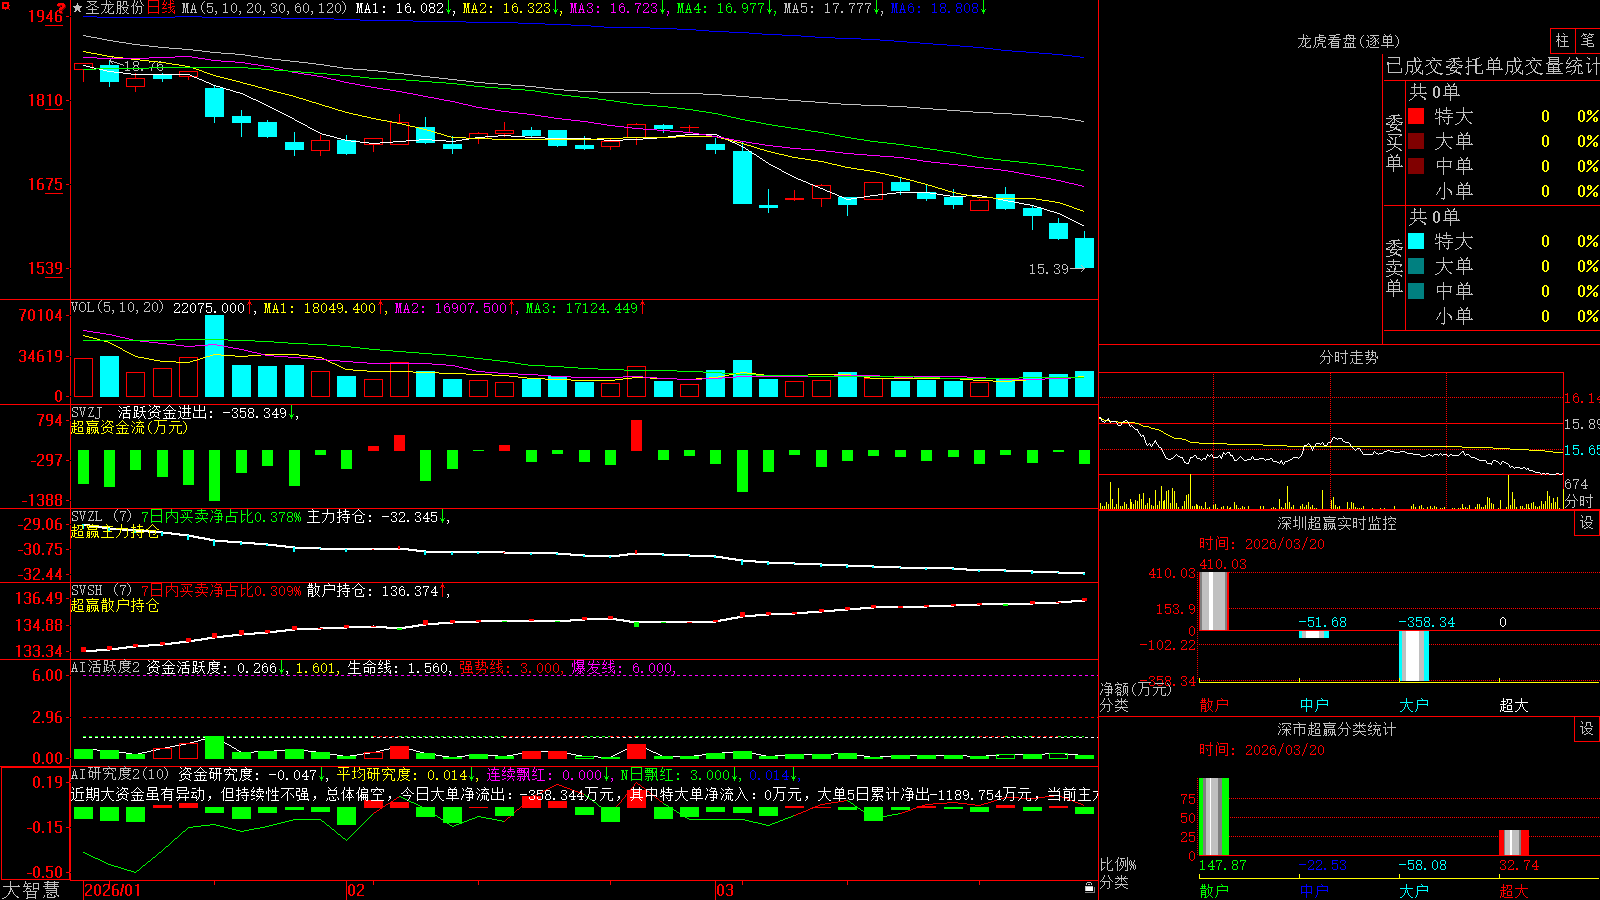1600x900 pixels.
Task: Click the AI研究度2(10) indicator label
Action: tap(120, 774)
